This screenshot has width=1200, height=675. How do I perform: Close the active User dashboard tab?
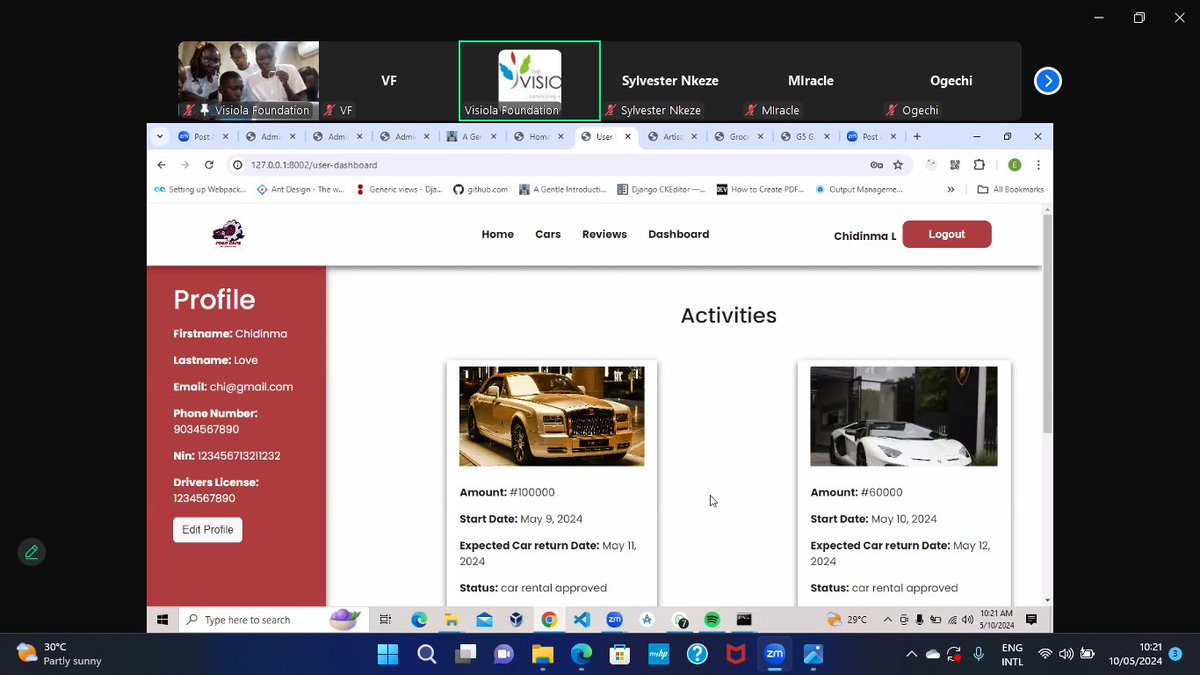[x=627, y=137]
